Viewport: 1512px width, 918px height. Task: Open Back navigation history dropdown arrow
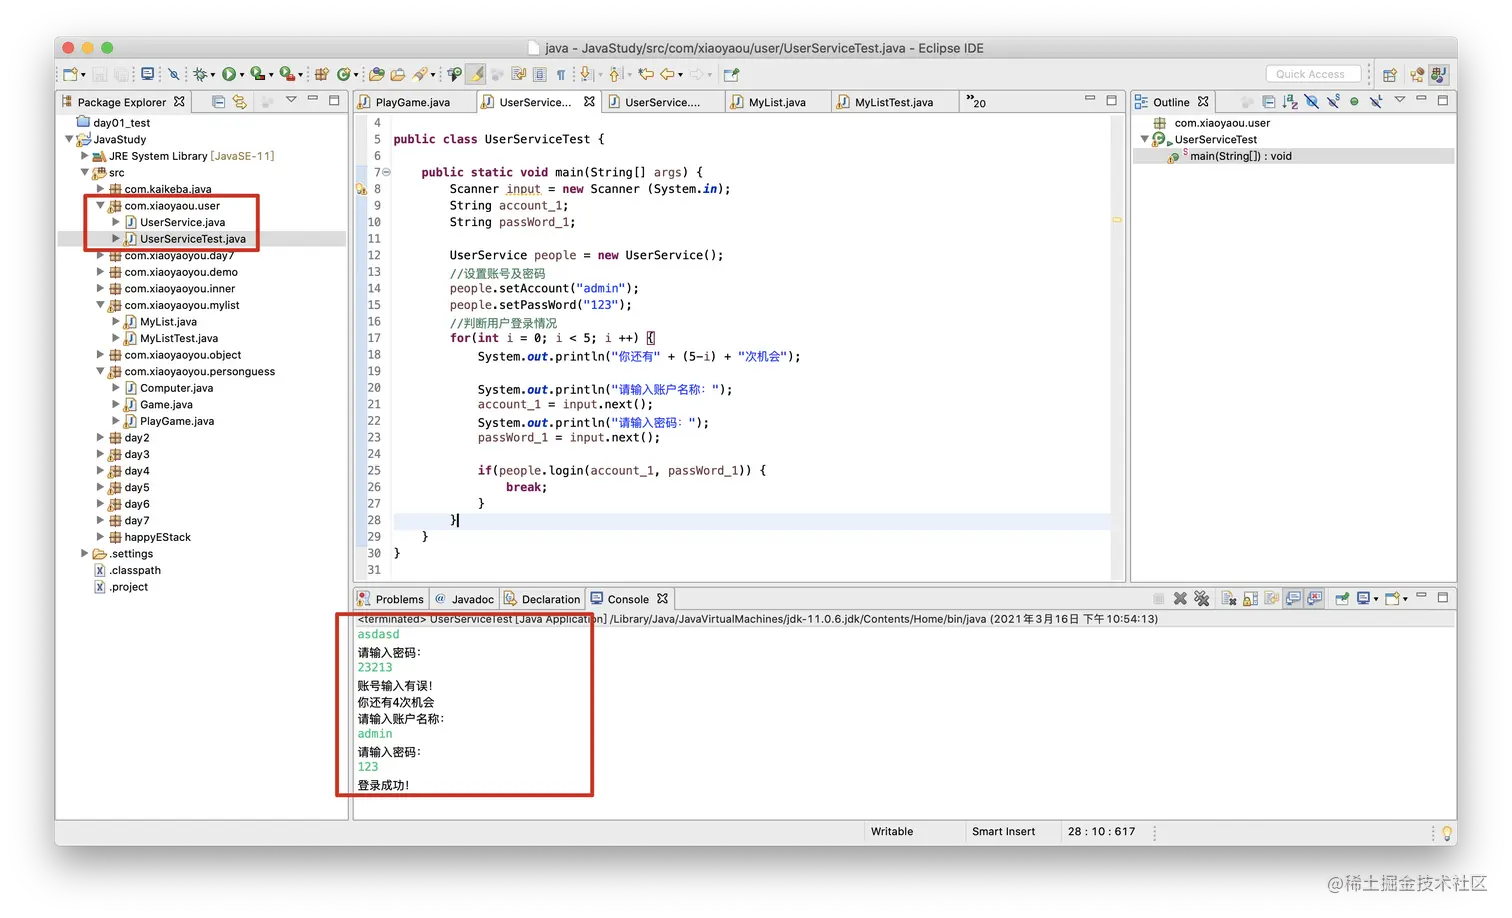(680, 75)
